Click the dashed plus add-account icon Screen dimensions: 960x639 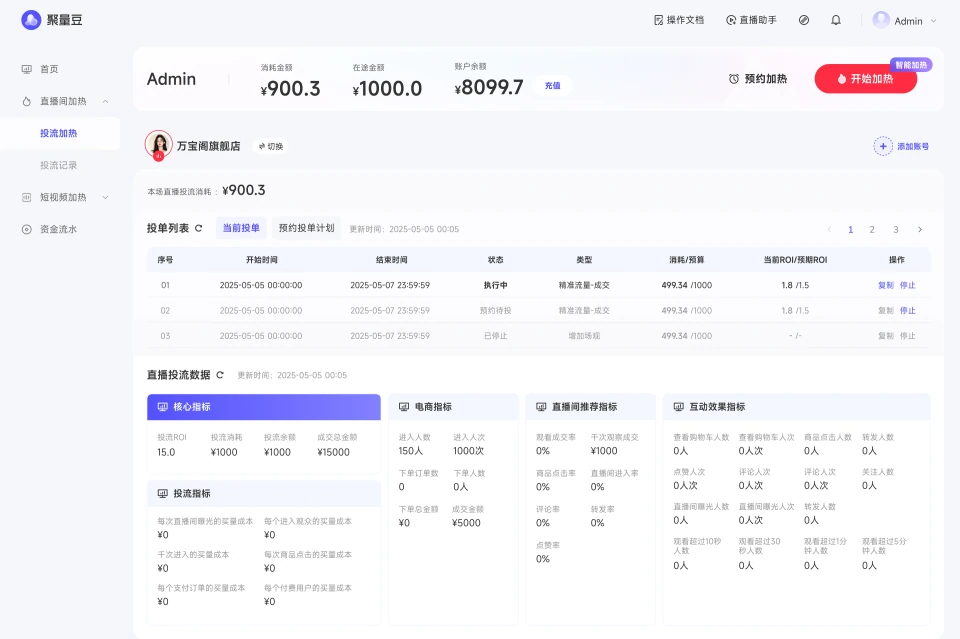pos(883,146)
